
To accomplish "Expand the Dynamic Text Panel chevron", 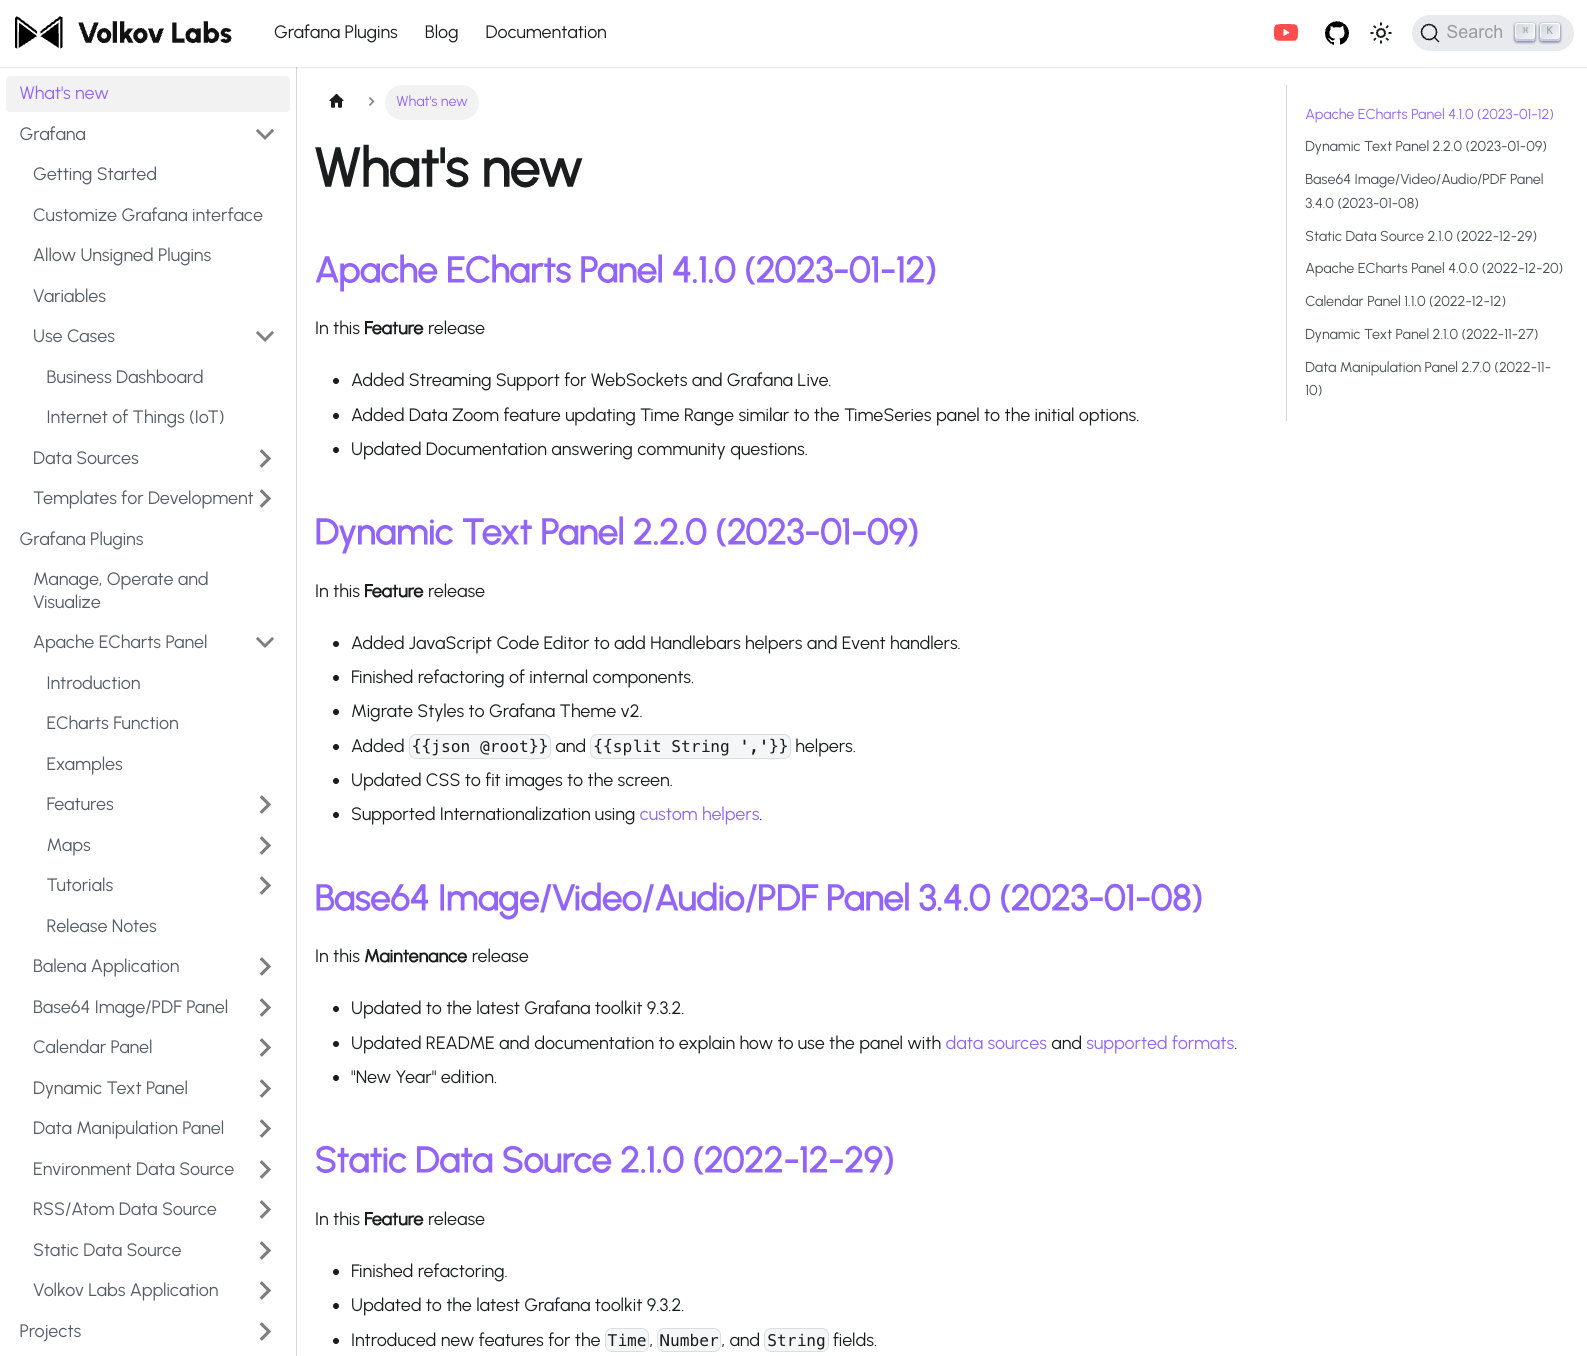I will click(x=265, y=1088).
